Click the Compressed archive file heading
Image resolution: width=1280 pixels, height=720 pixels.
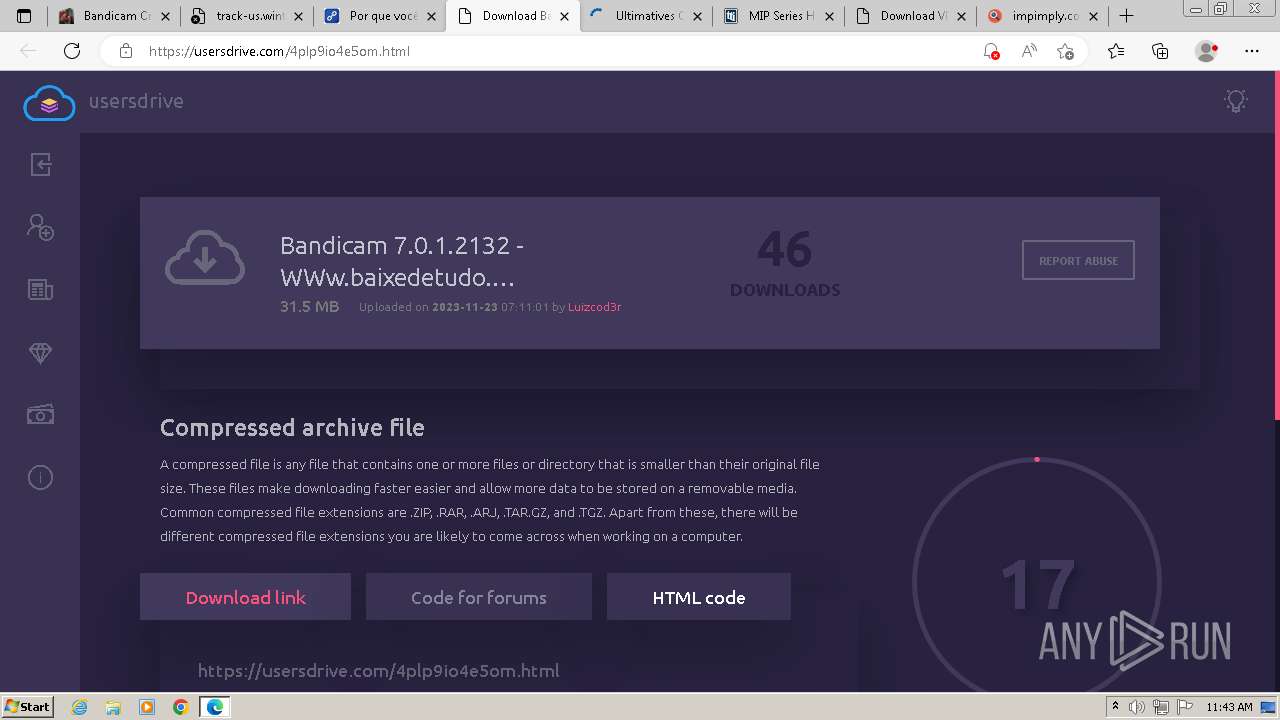pos(292,427)
